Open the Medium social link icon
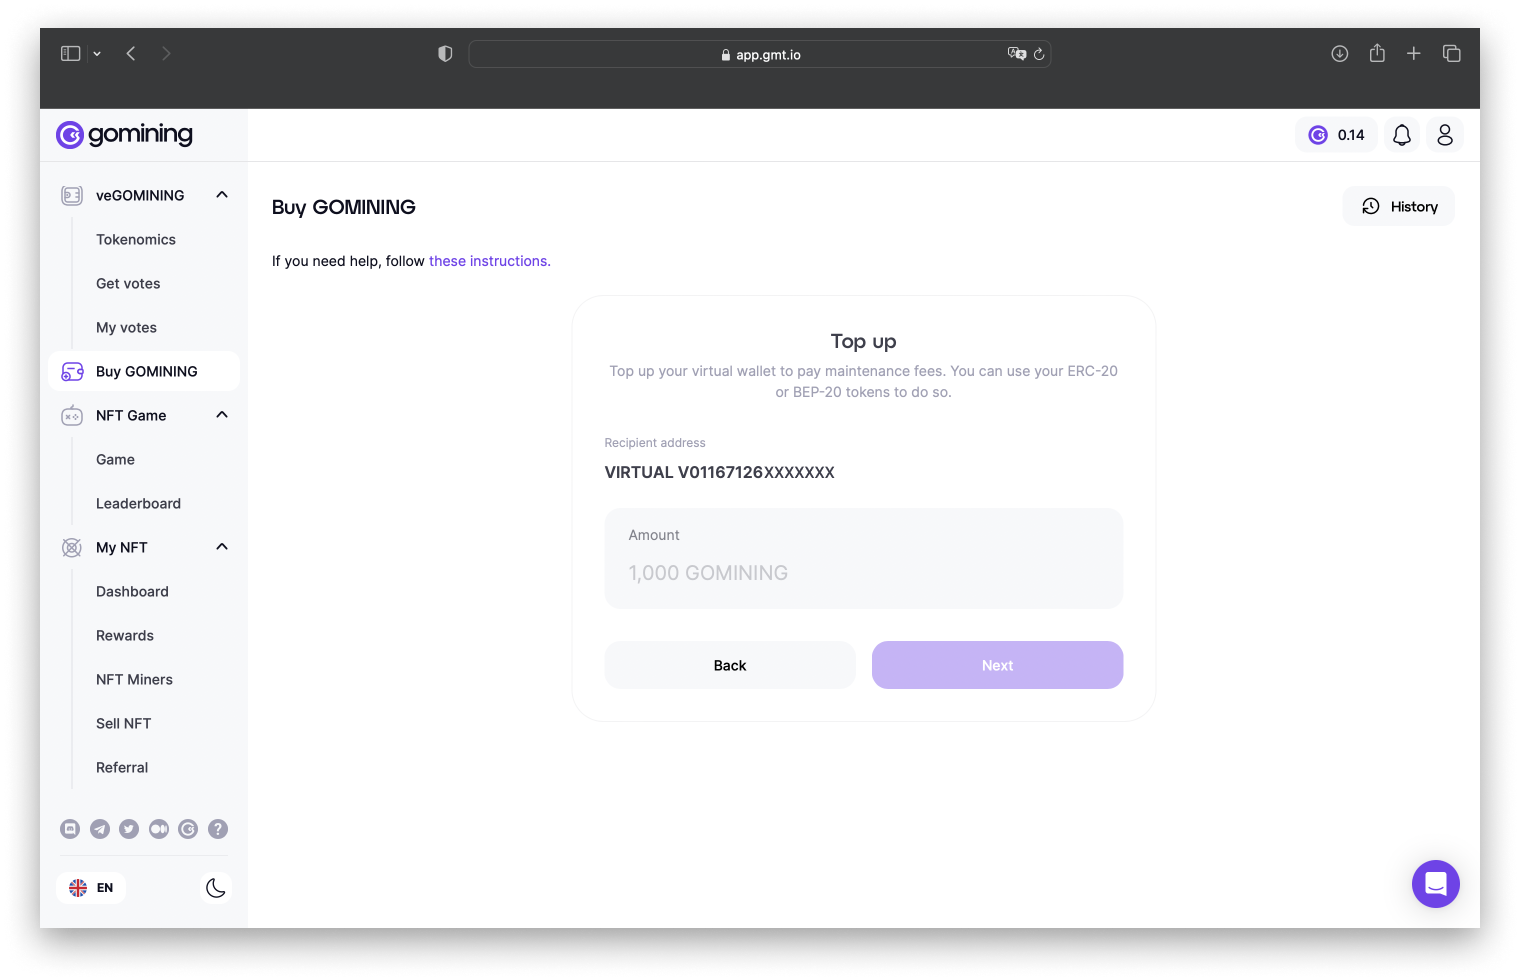Viewport: 1520px width, 980px height. (x=159, y=829)
